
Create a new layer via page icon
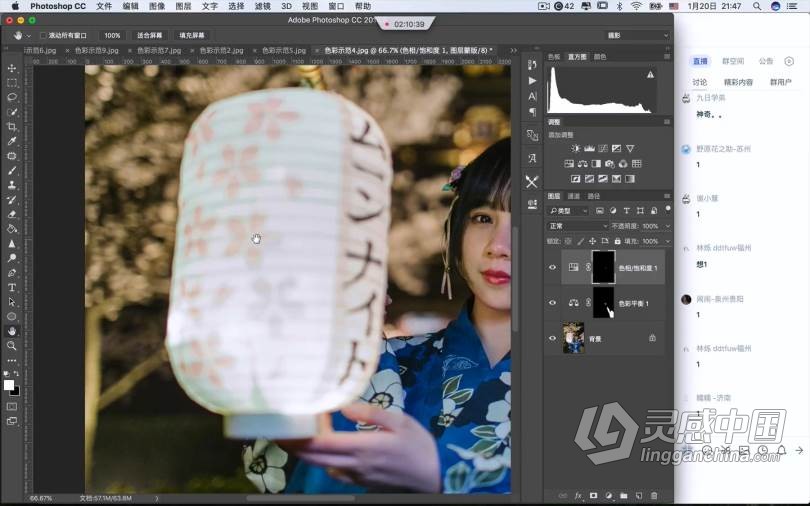point(639,496)
